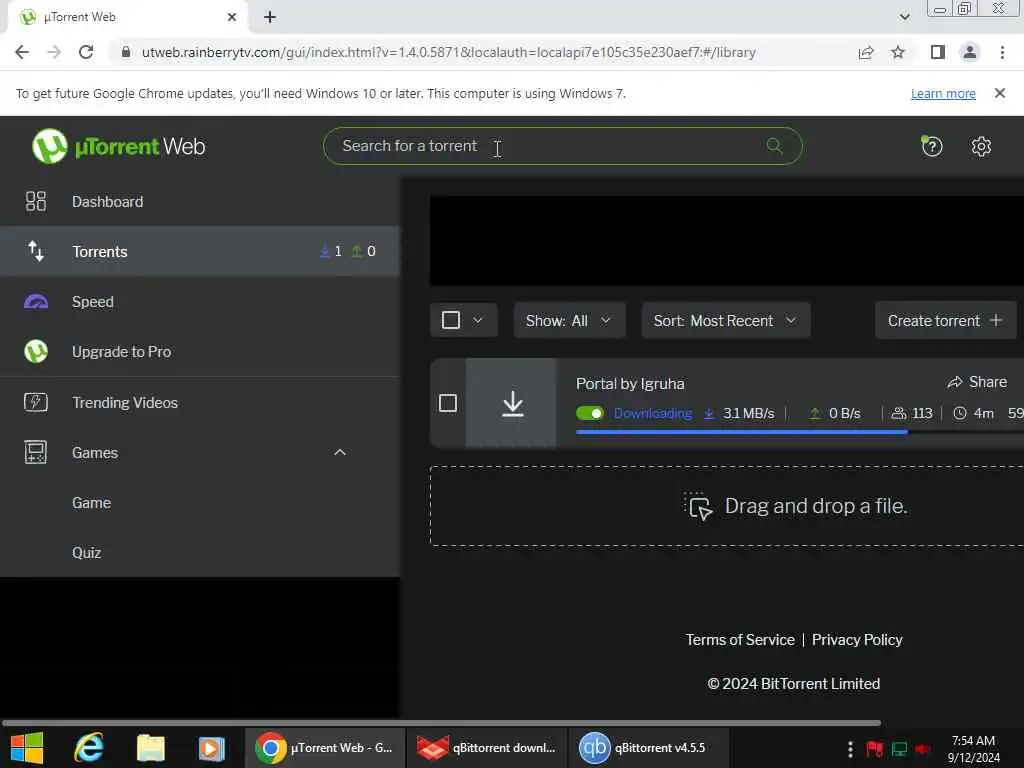The height and width of the screenshot is (768, 1024).
Task: Open the settings gear icon
Action: click(x=981, y=146)
